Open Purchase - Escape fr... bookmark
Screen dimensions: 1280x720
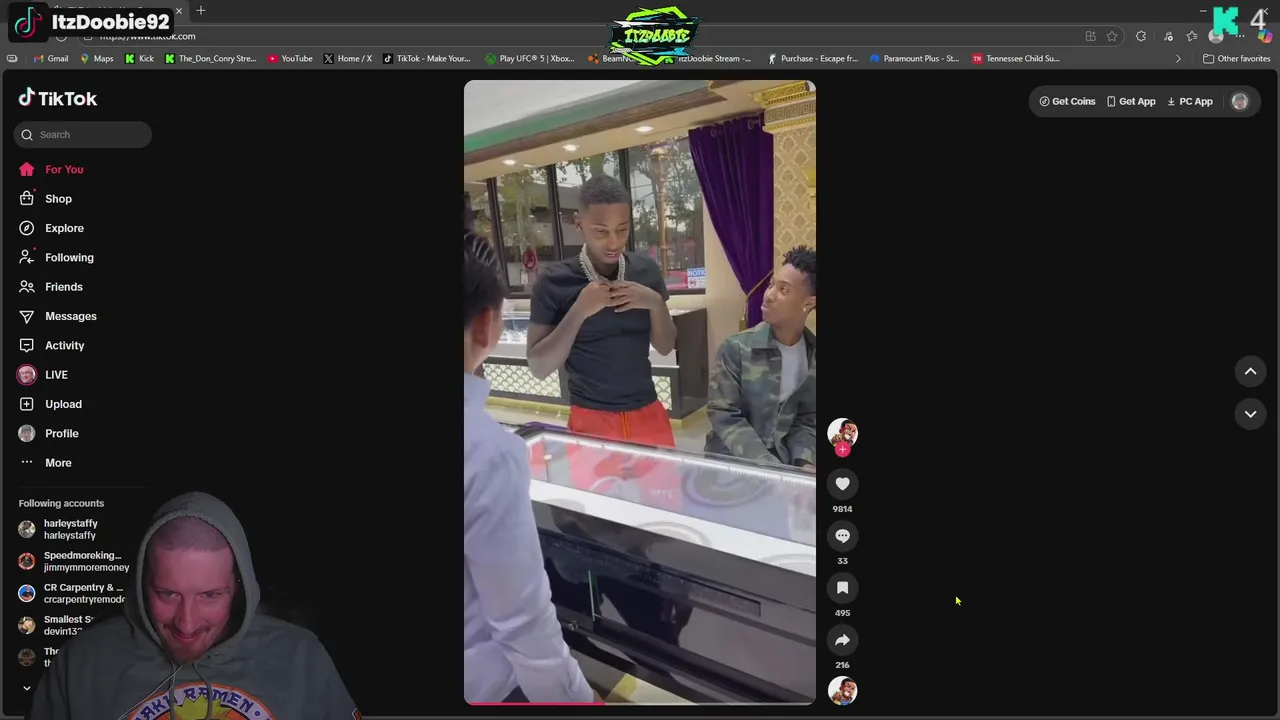coord(812,59)
